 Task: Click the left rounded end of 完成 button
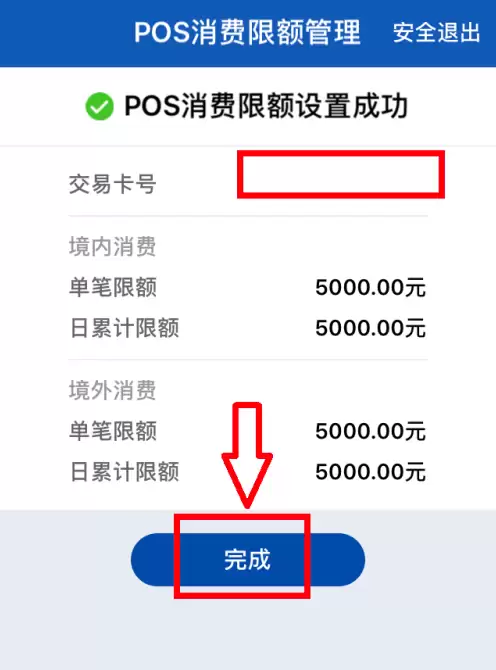[153, 559]
